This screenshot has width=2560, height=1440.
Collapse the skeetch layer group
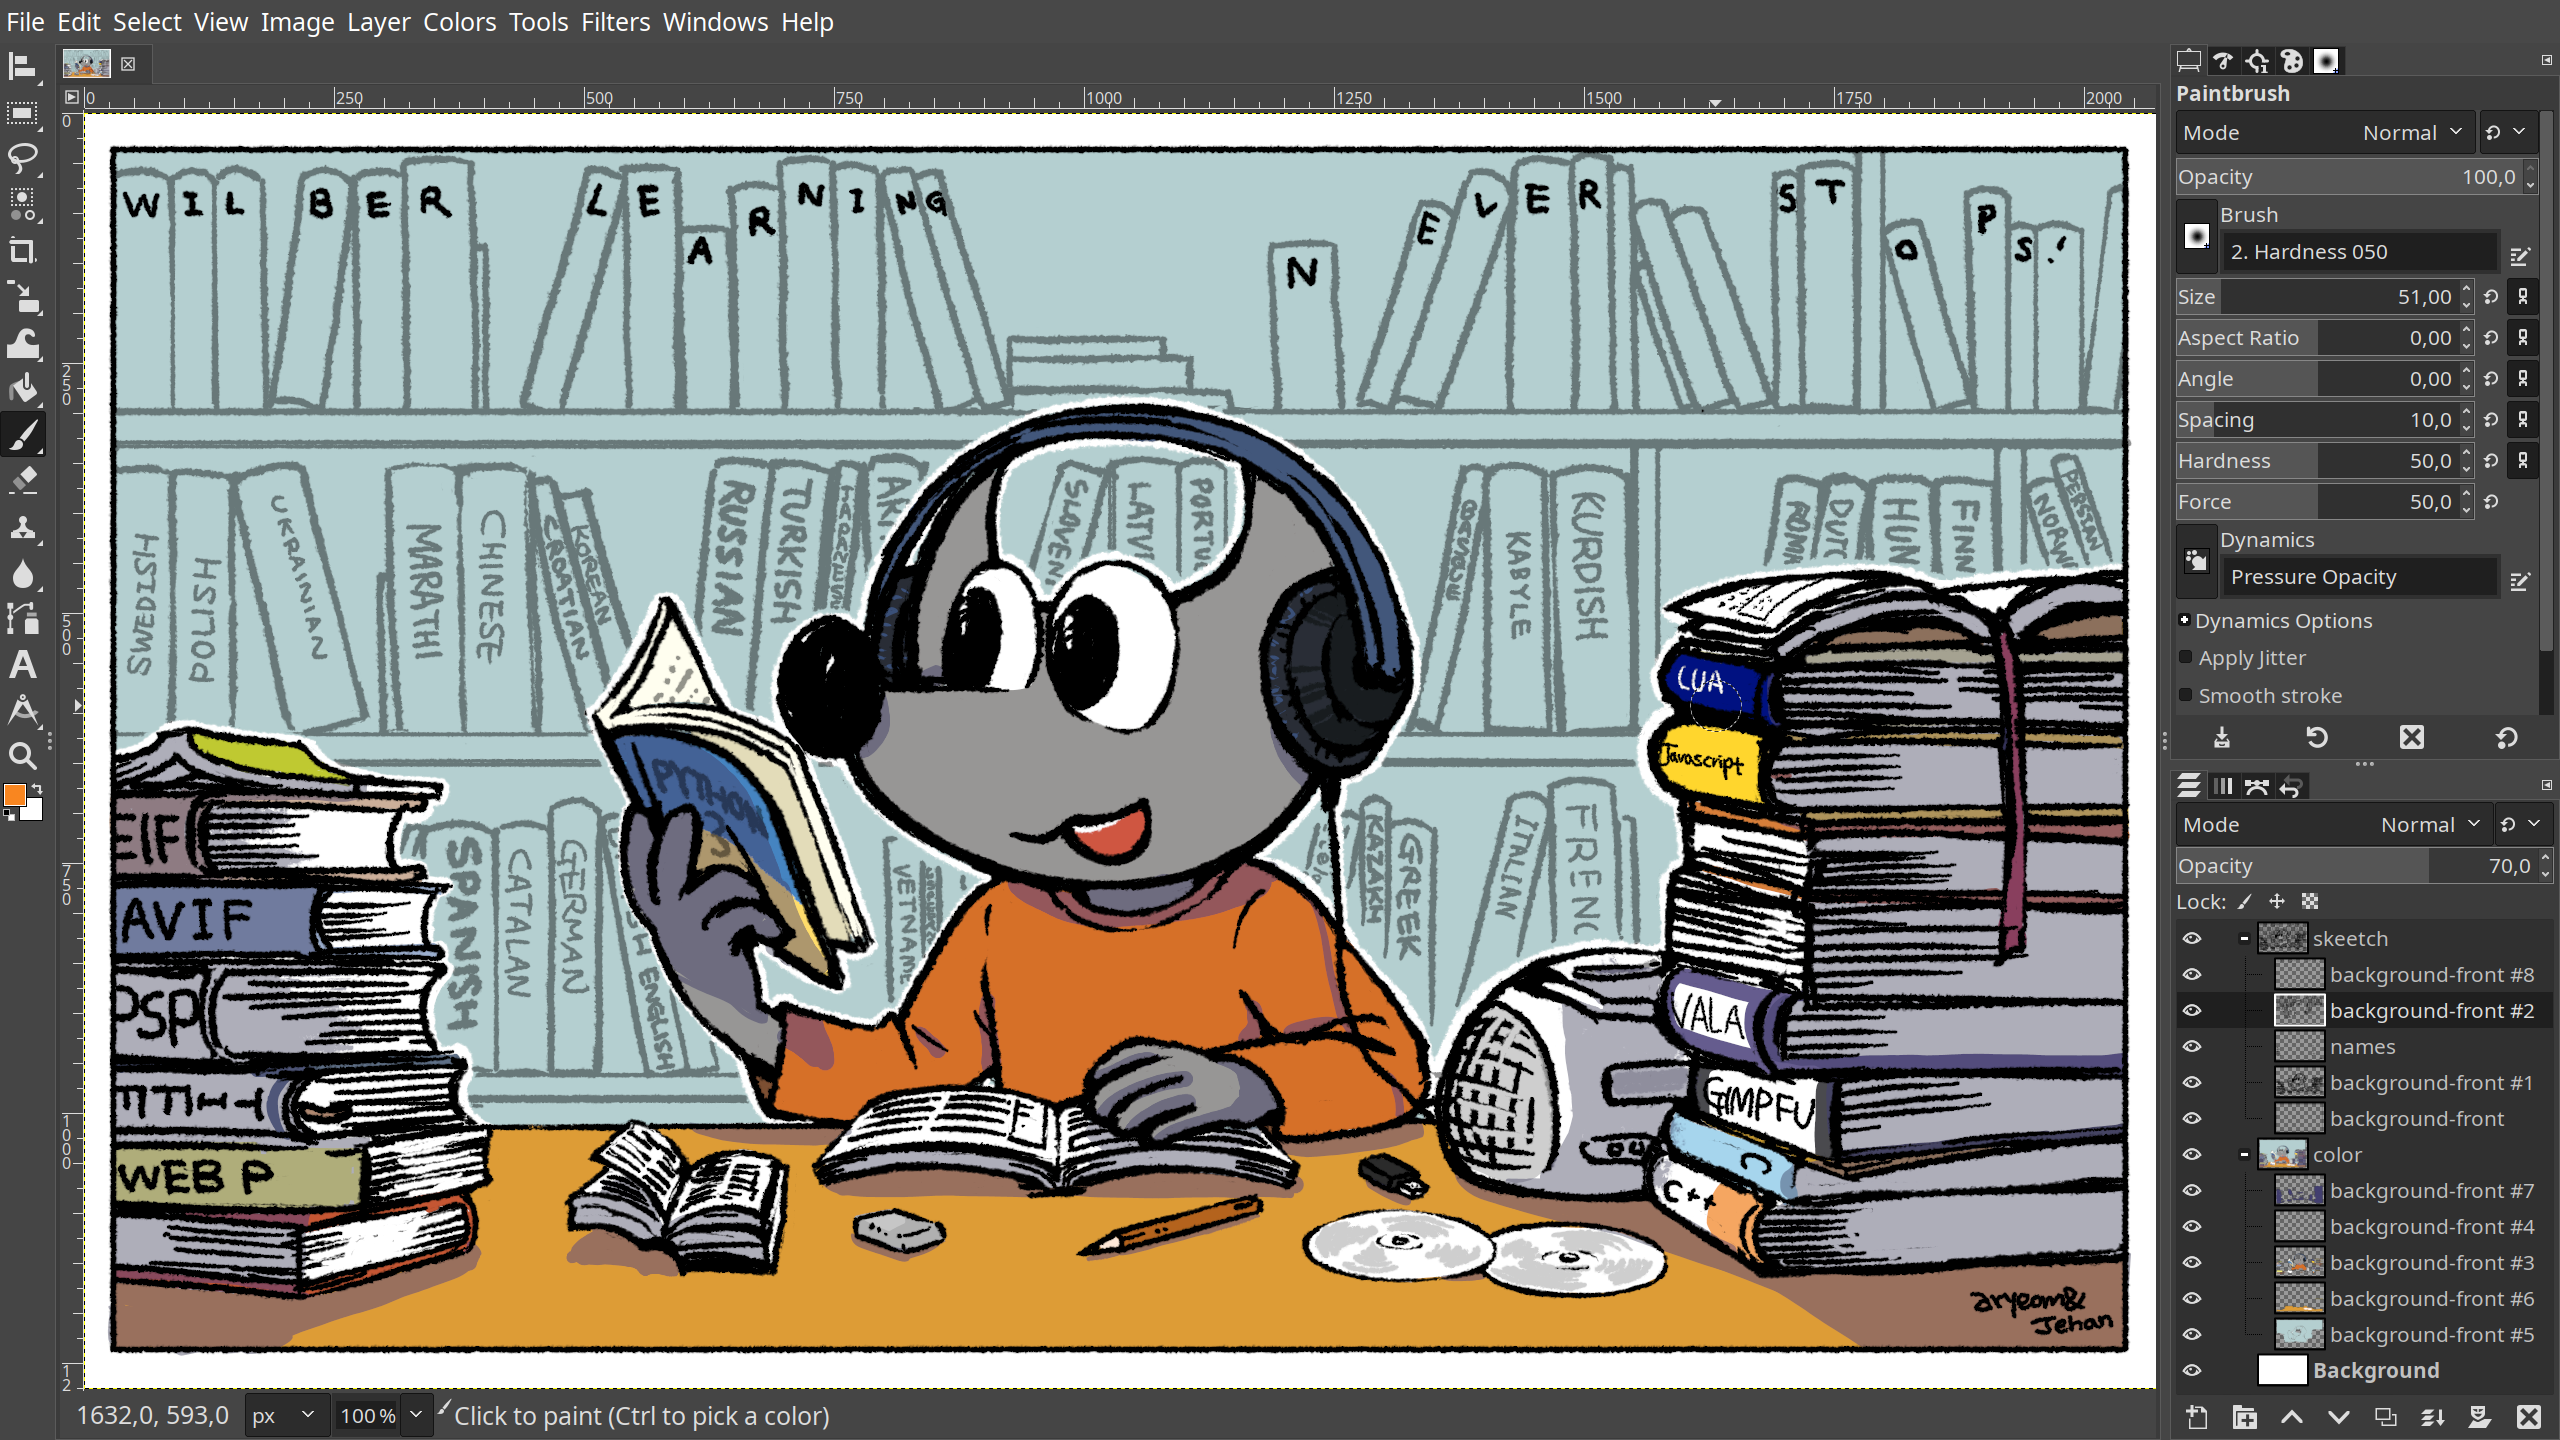point(2244,939)
